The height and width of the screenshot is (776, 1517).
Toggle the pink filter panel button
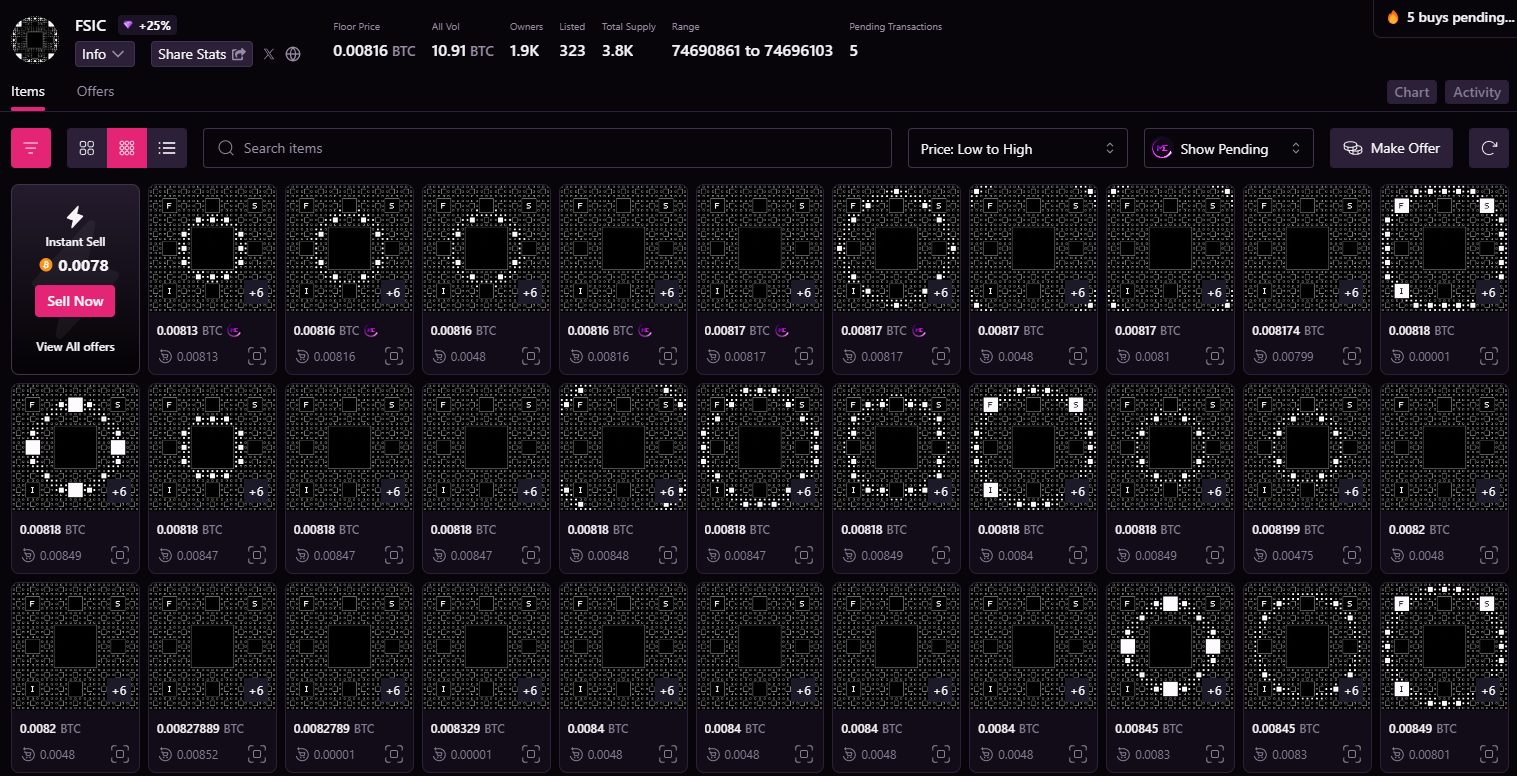(x=31, y=148)
